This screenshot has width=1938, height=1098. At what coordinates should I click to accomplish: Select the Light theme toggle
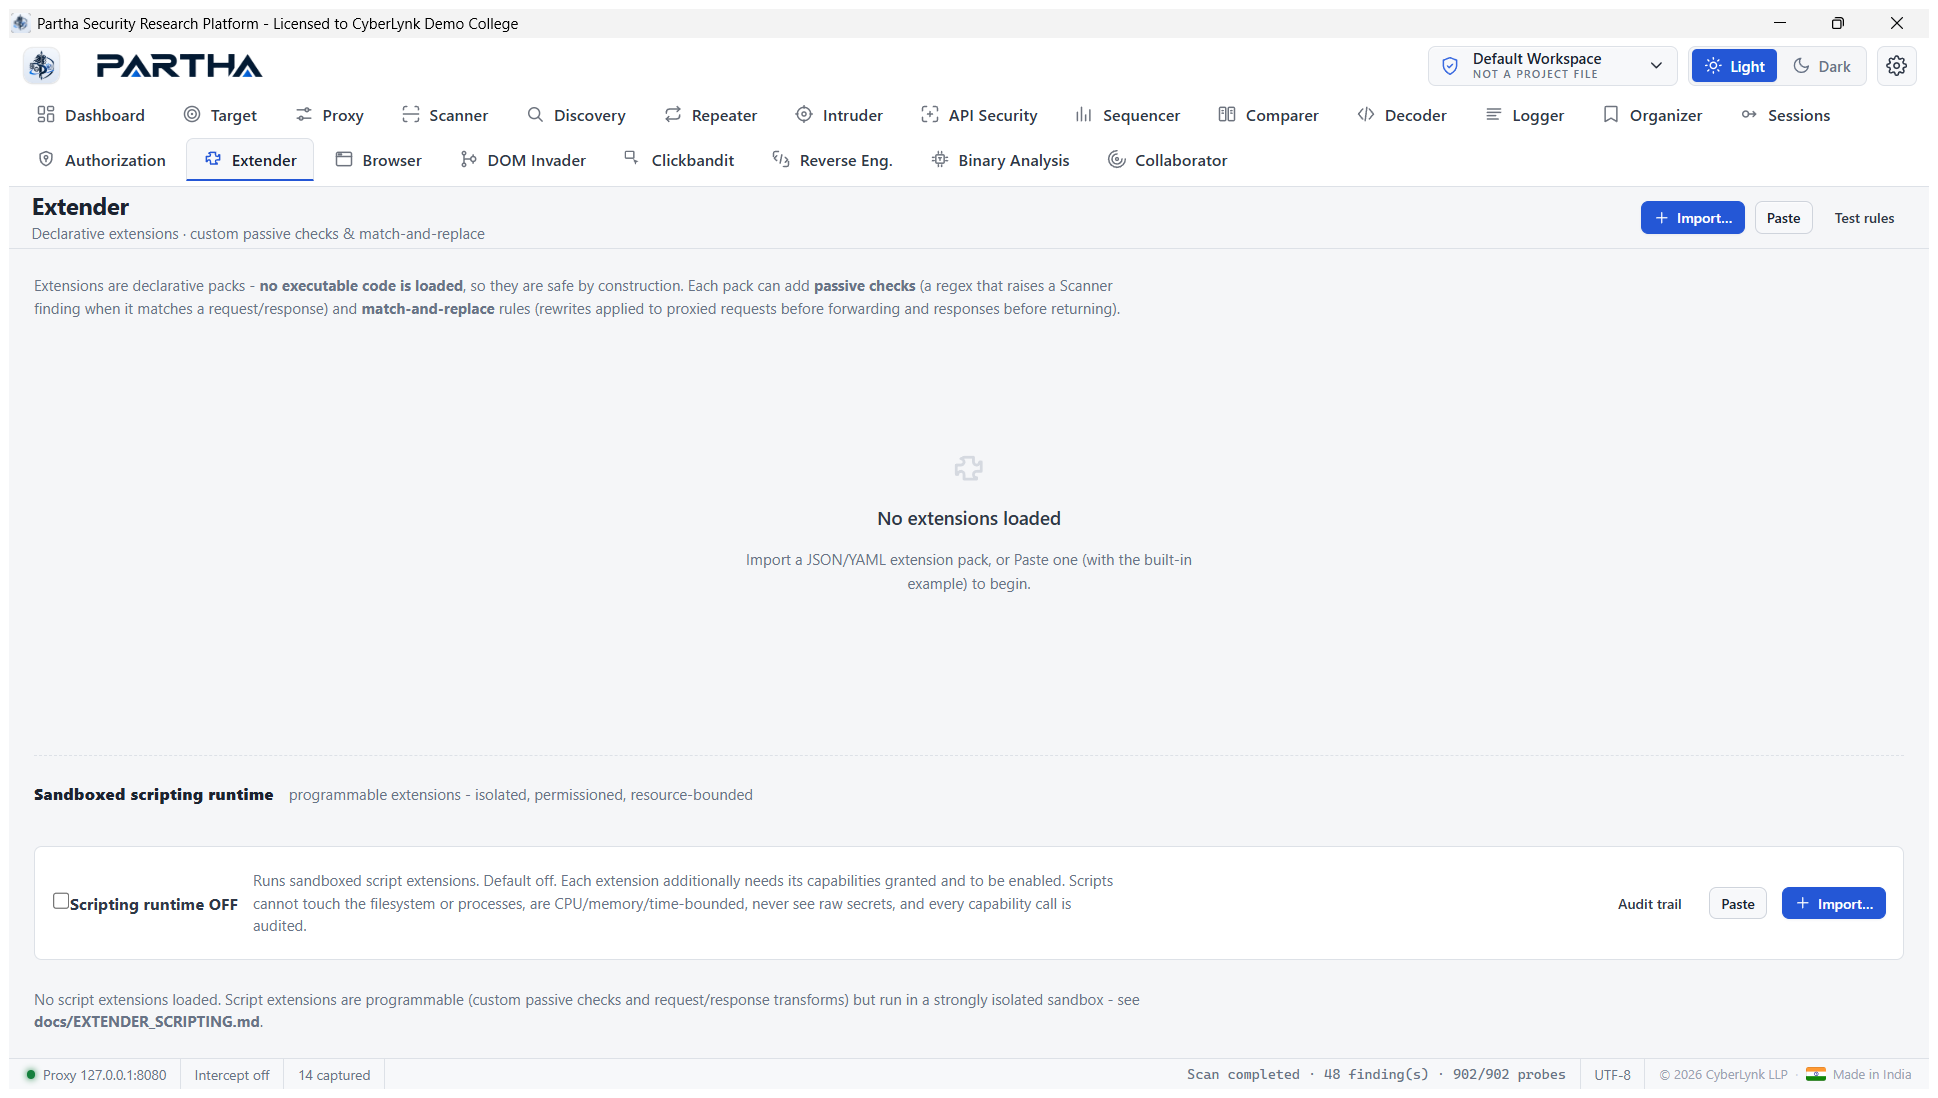(1735, 66)
